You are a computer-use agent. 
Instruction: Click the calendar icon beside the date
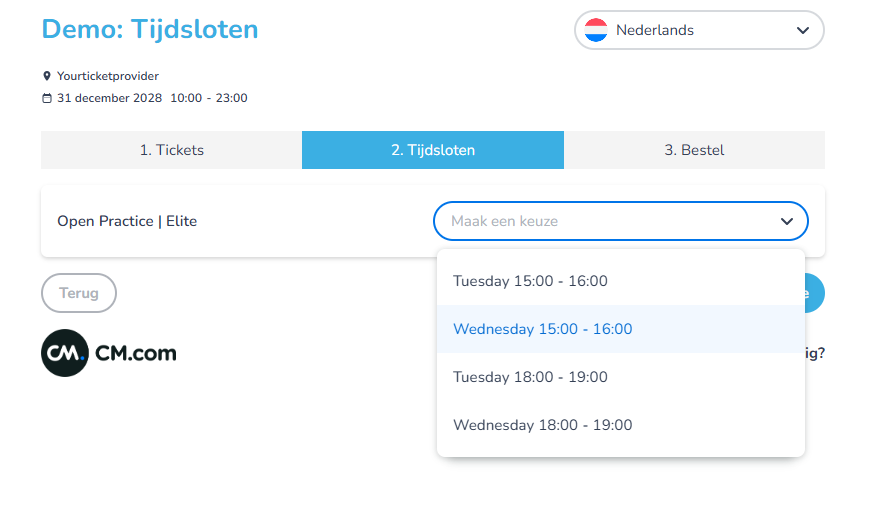pos(46,98)
